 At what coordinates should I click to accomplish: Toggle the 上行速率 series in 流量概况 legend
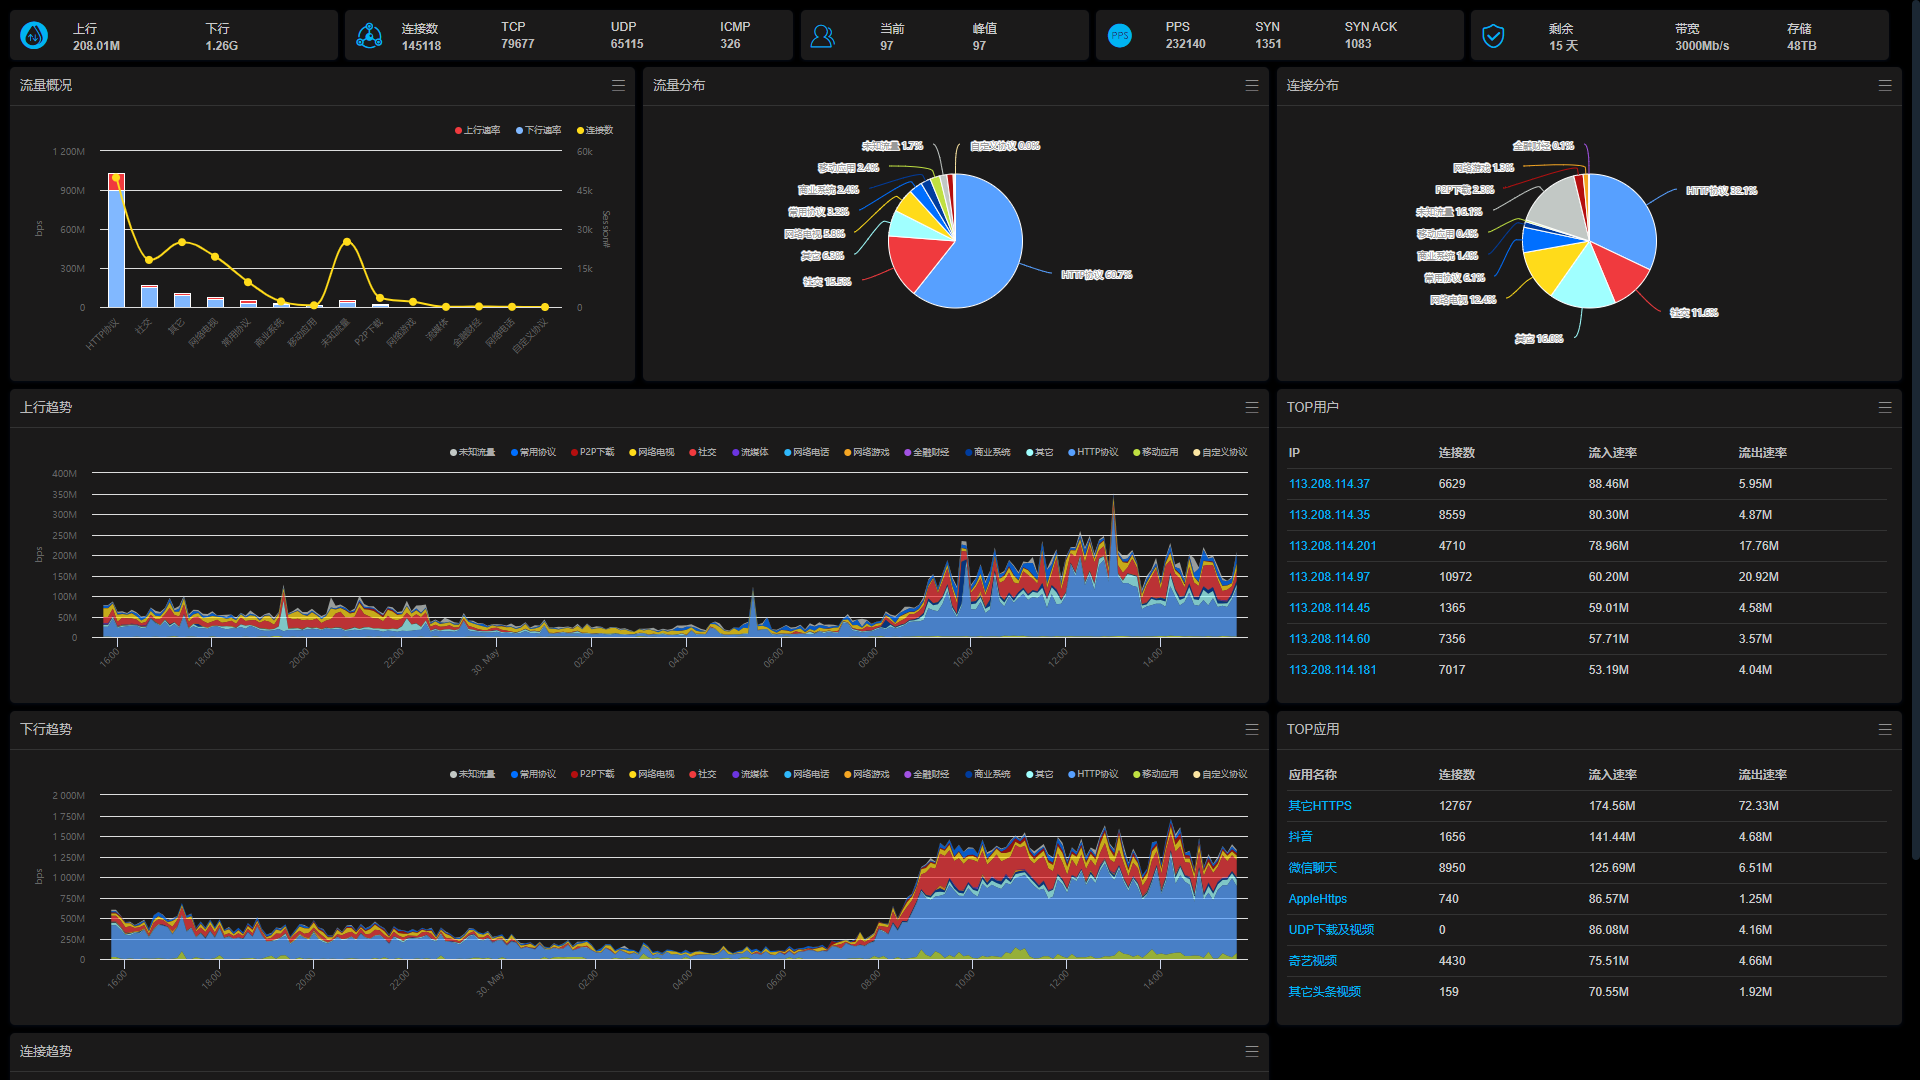[478, 131]
